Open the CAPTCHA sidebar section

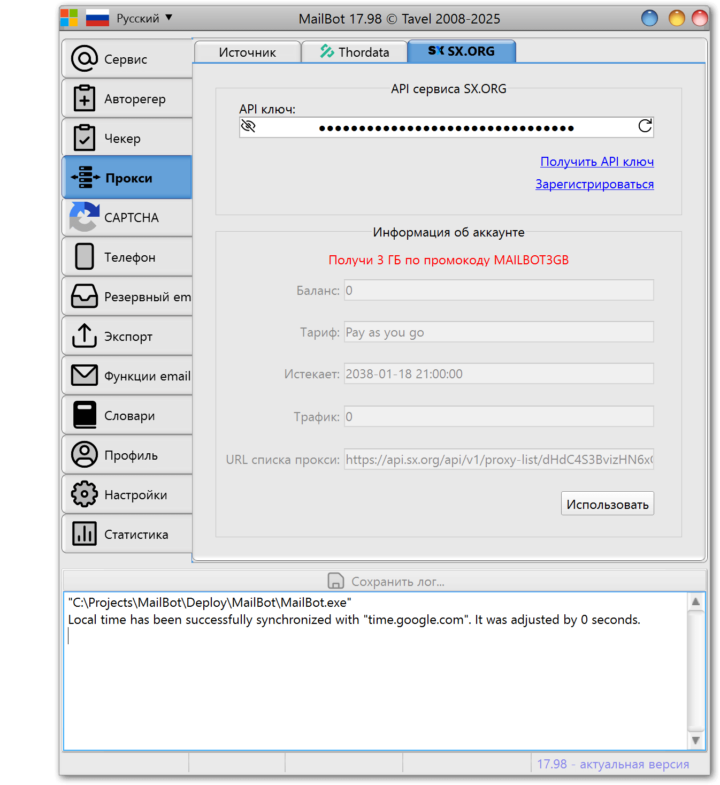[126, 217]
